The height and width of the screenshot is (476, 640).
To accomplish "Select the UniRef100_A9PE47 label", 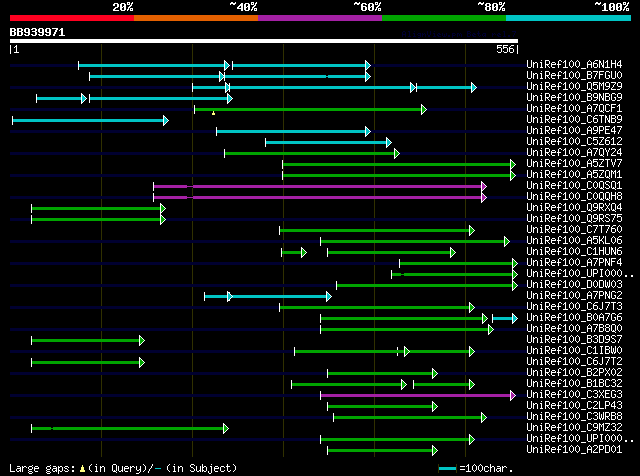I will [x=574, y=130].
